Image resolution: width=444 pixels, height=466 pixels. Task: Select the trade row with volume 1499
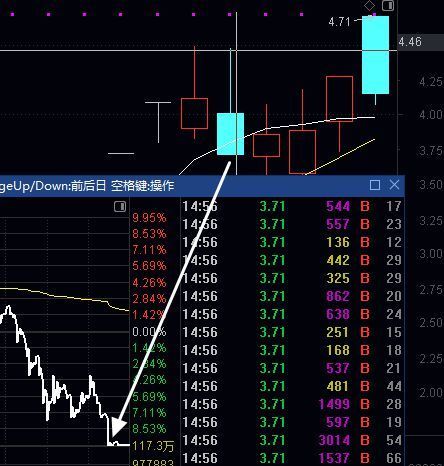click(x=292, y=404)
